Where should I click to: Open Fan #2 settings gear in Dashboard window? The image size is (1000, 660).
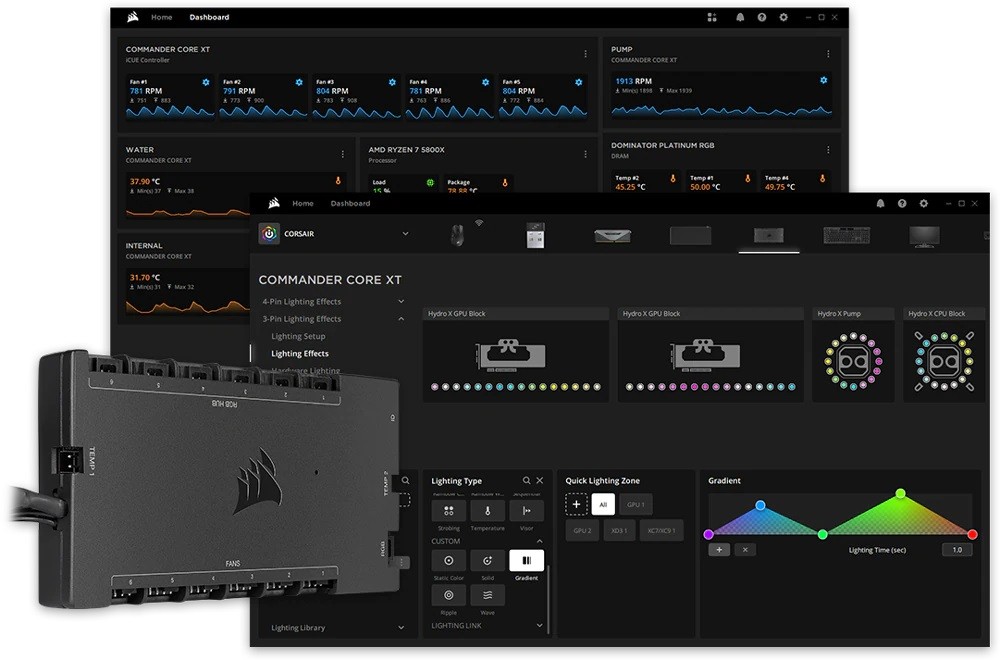[x=299, y=82]
